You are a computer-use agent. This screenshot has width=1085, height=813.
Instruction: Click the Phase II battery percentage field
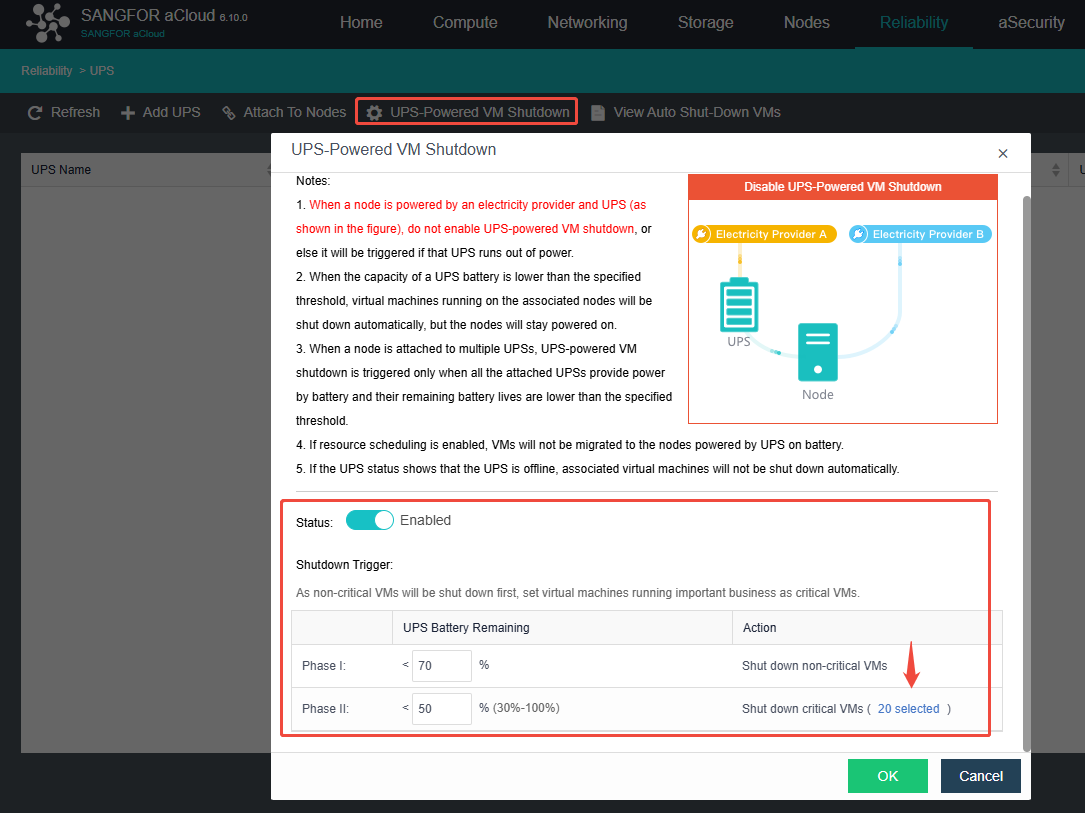pyautogui.click(x=441, y=709)
